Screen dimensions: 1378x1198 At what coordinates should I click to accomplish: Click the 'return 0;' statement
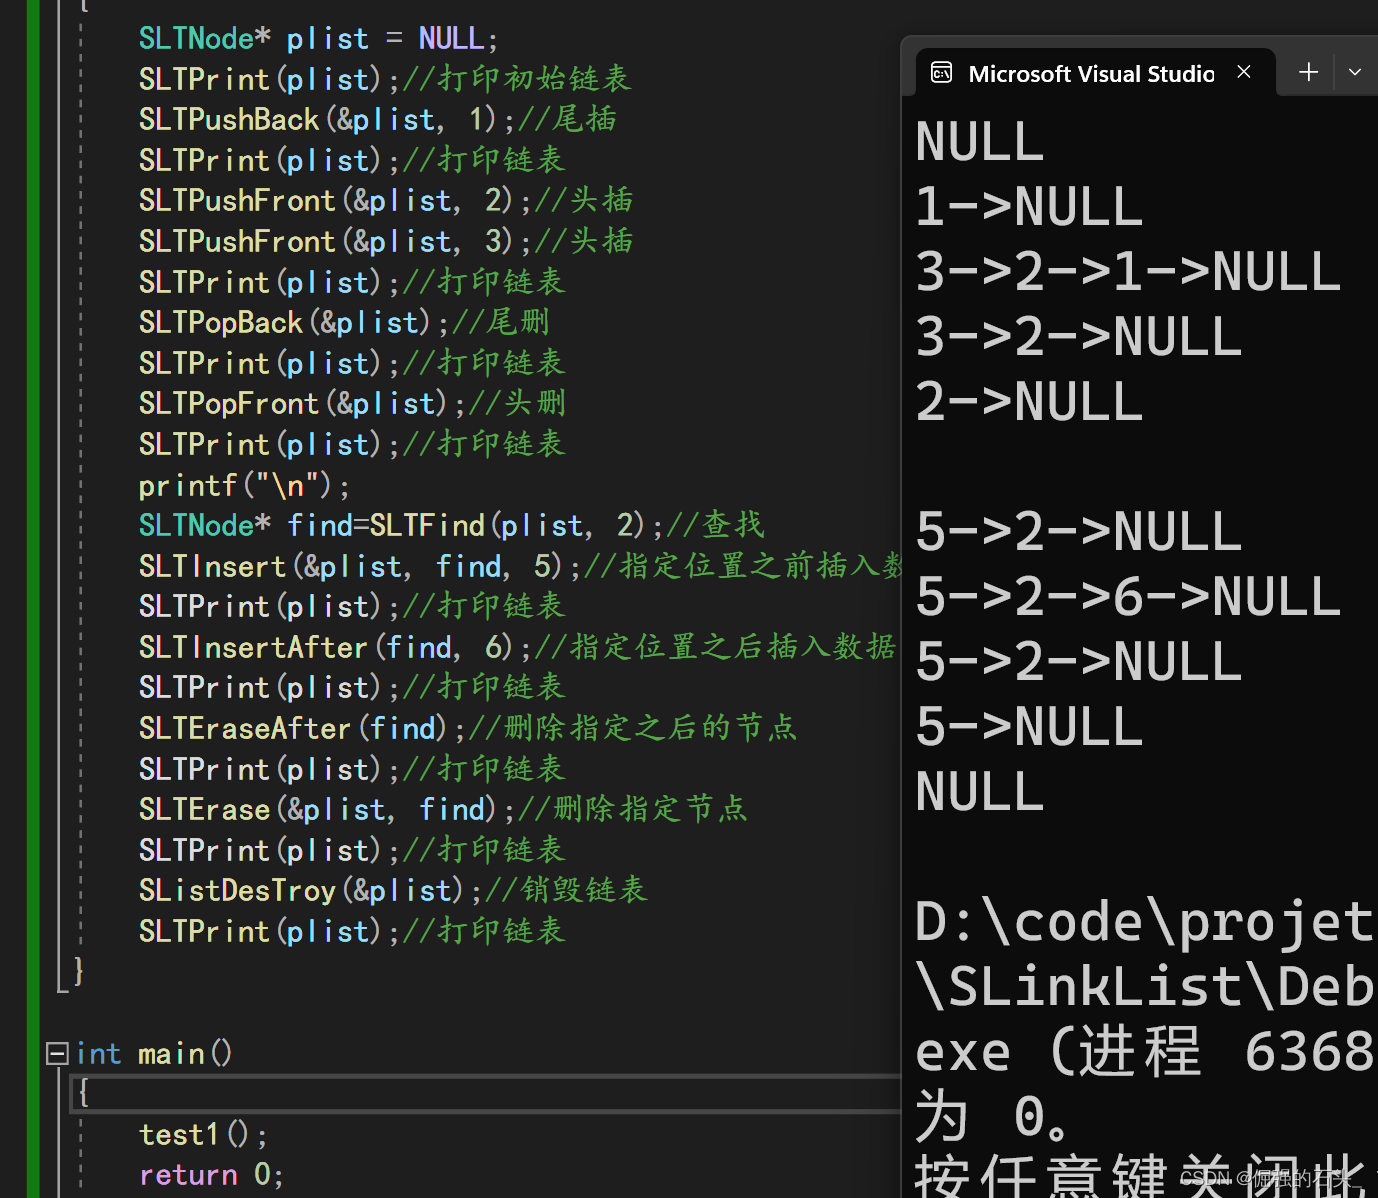(x=211, y=1175)
